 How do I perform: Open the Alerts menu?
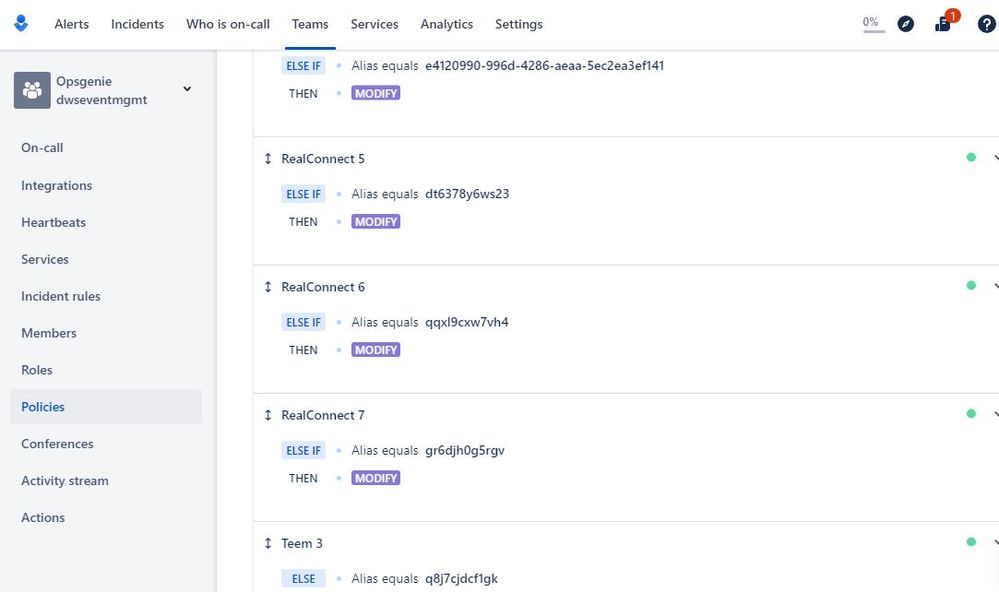(71, 24)
